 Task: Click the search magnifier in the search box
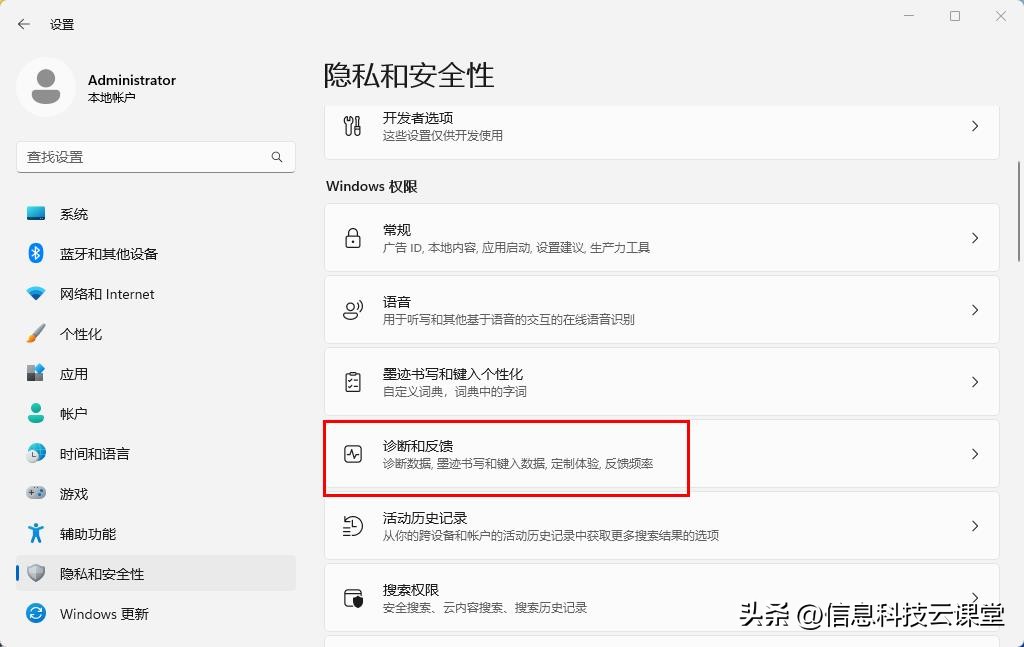(x=277, y=157)
